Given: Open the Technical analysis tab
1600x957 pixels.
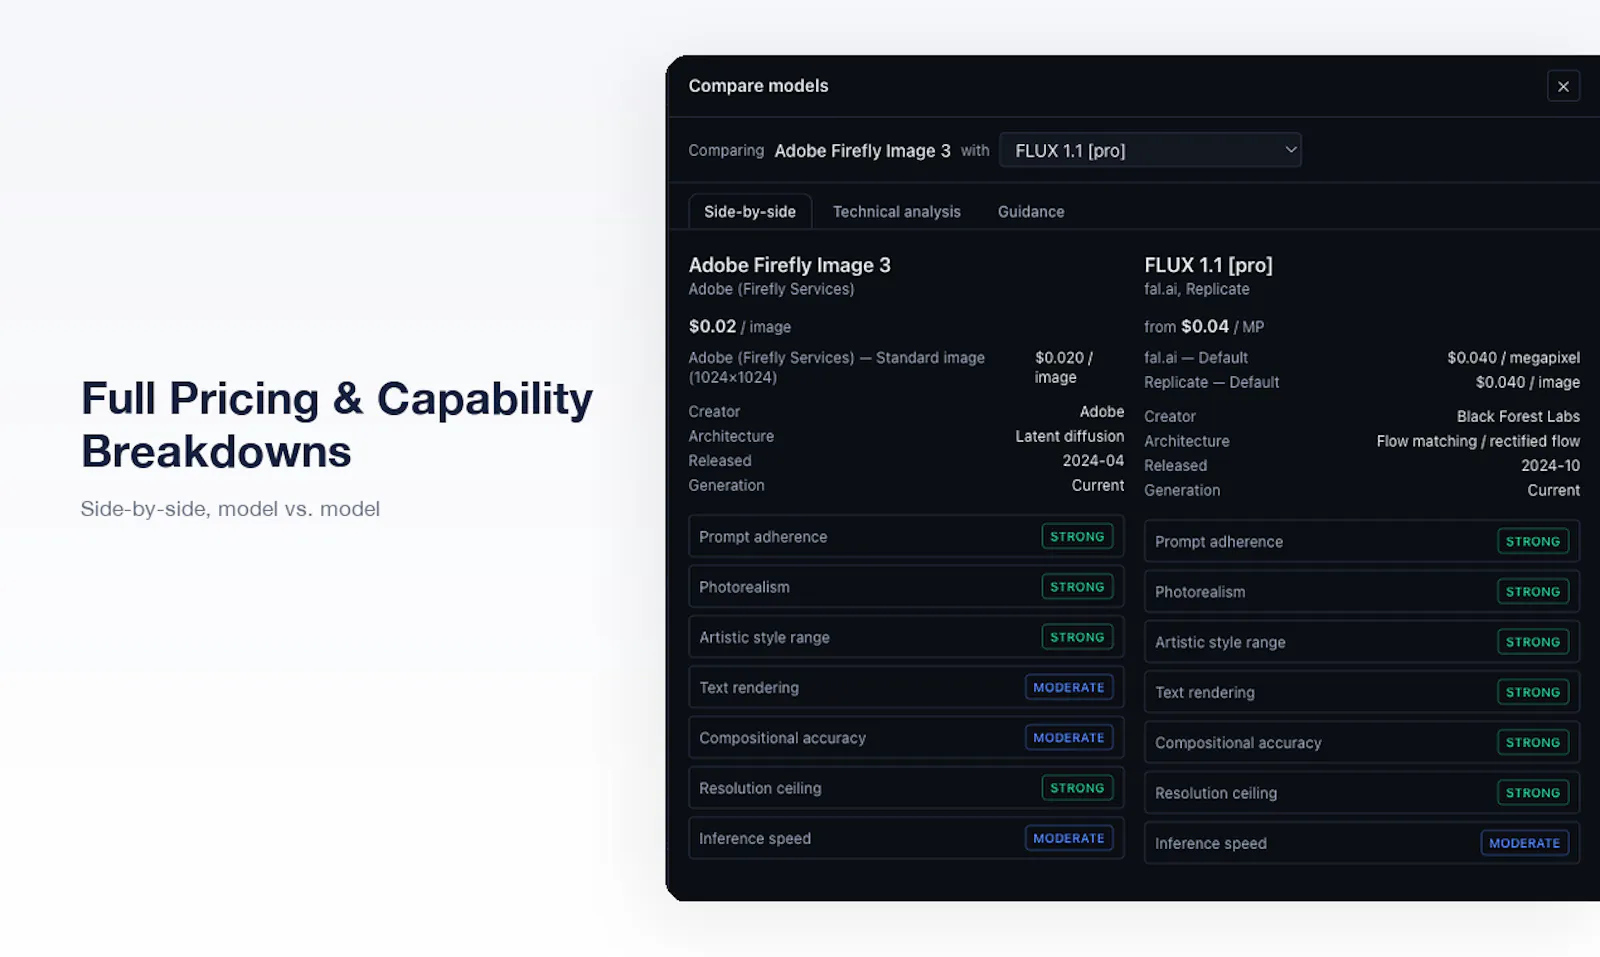Looking at the screenshot, I should click(897, 212).
